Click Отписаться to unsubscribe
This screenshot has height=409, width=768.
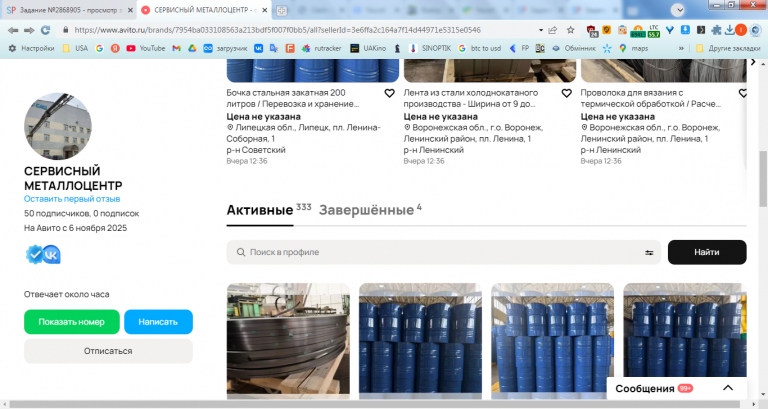coord(108,351)
